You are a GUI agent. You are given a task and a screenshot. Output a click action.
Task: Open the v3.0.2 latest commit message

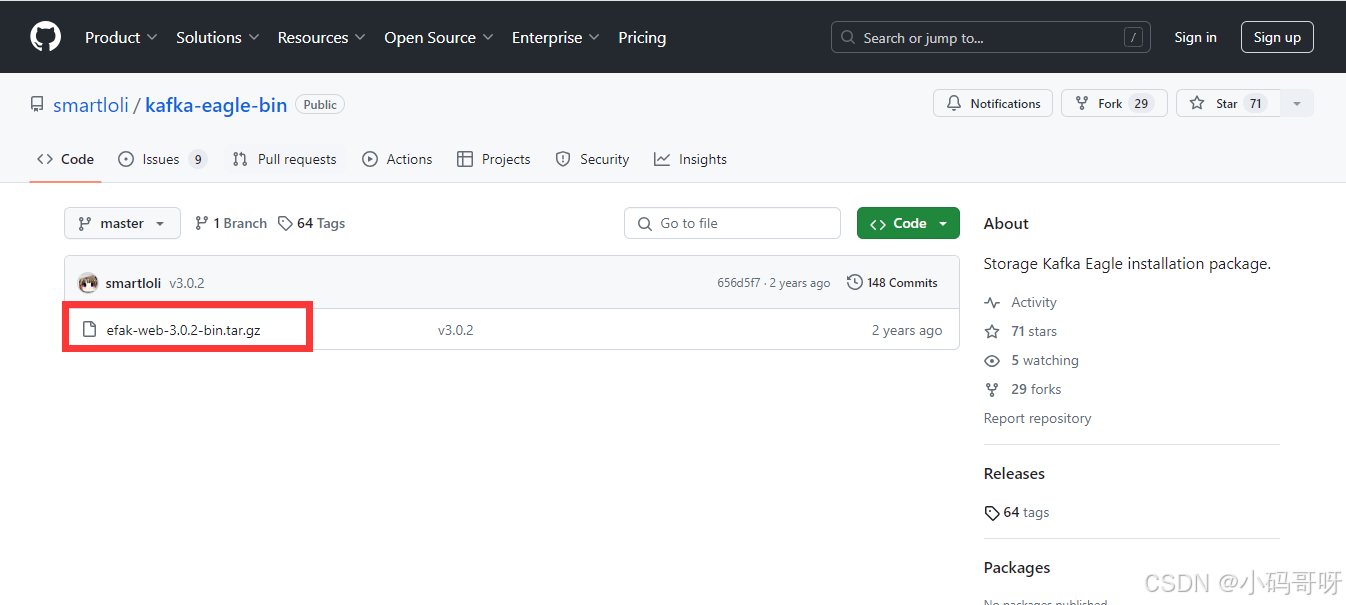coord(186,283)
